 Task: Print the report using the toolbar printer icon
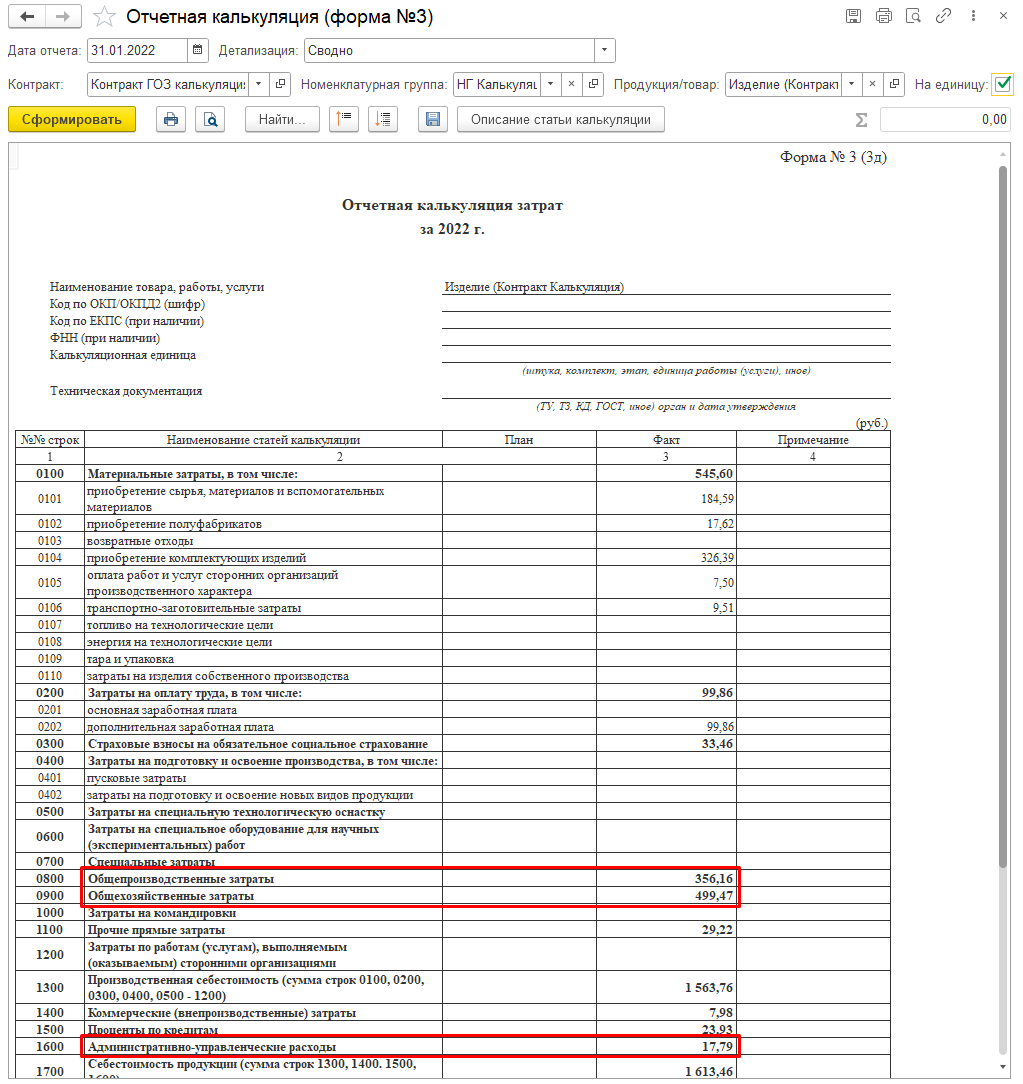point(171,120)
